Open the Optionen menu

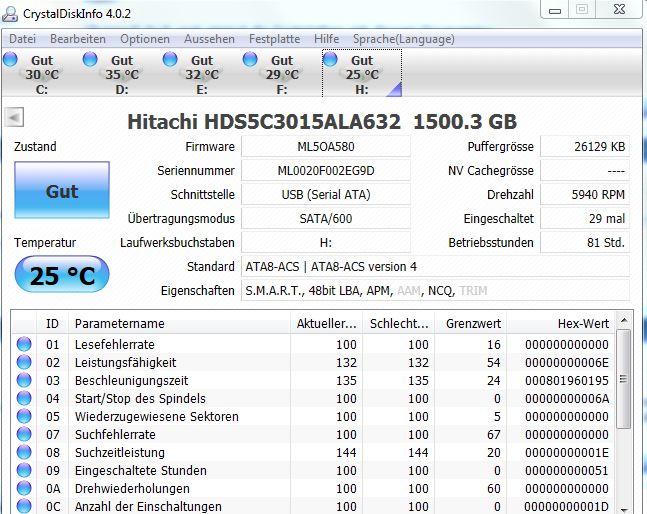coord(145,39)
